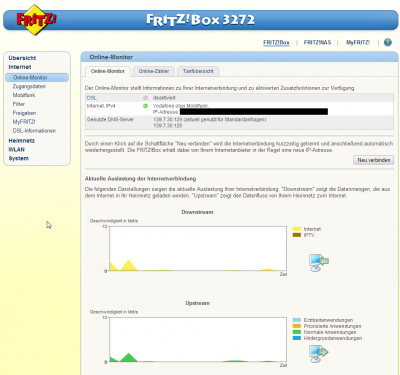This screenshot has width=400, height=375.
Task: Expand WLAN in the sidebar
Action: (x=16, y=149)
